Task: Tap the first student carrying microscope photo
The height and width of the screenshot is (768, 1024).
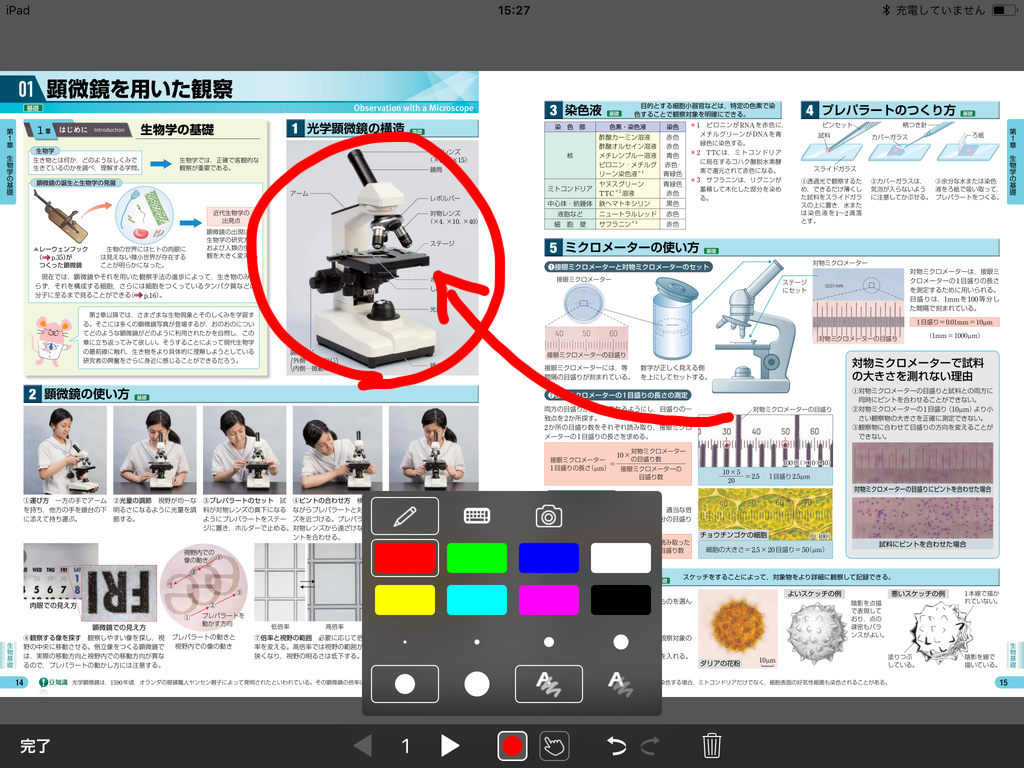Action: coord(65,450)
